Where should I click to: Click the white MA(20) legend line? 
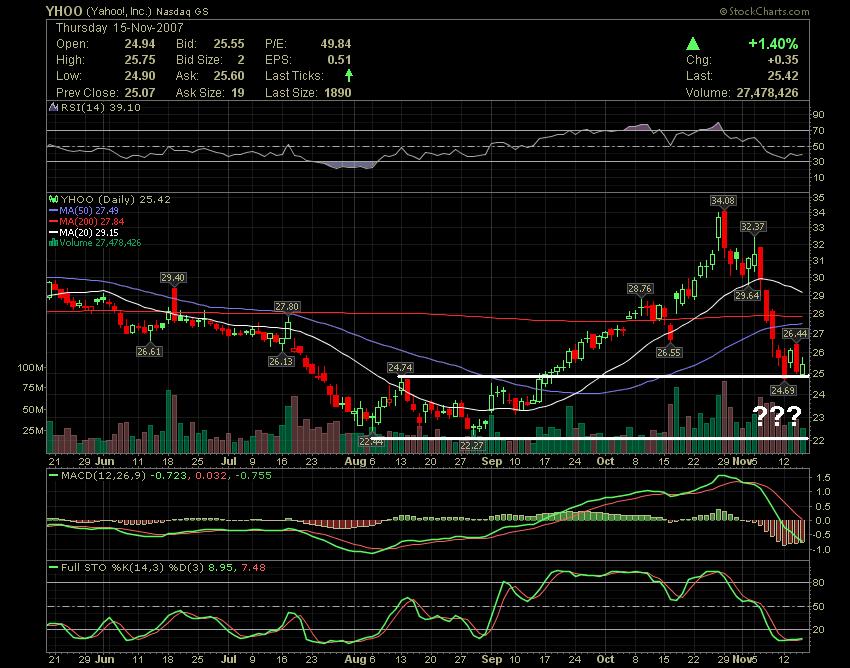(53, 232)
